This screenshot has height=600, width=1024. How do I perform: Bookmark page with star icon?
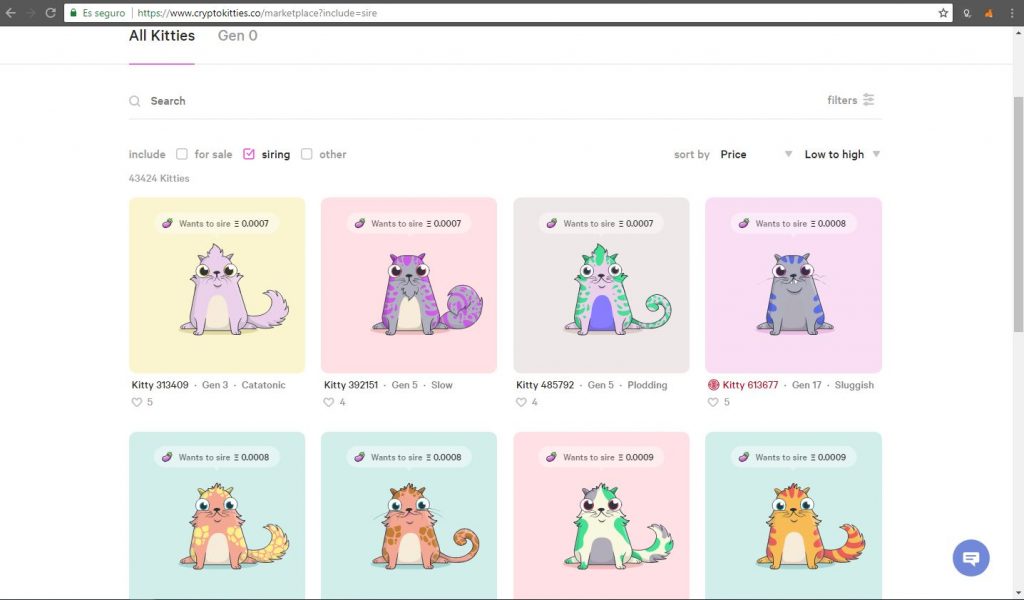[943, 12]
